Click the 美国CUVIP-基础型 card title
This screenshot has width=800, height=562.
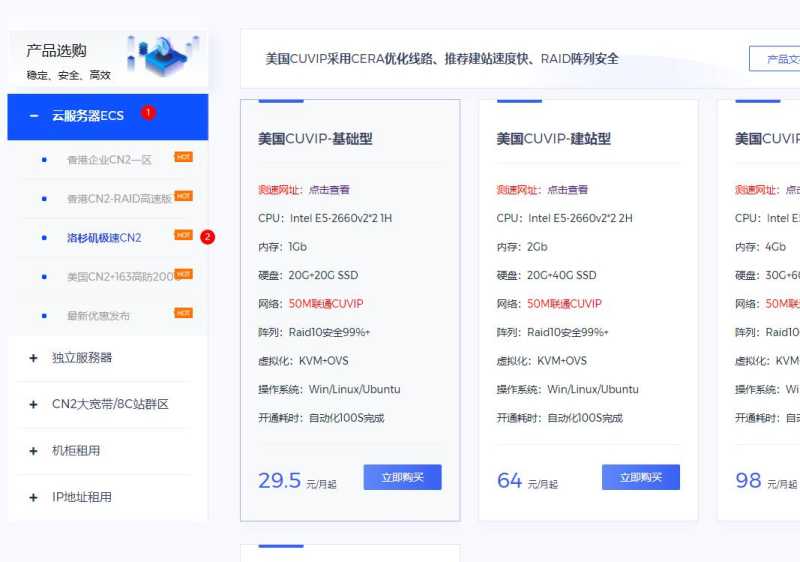pos(315,139)
